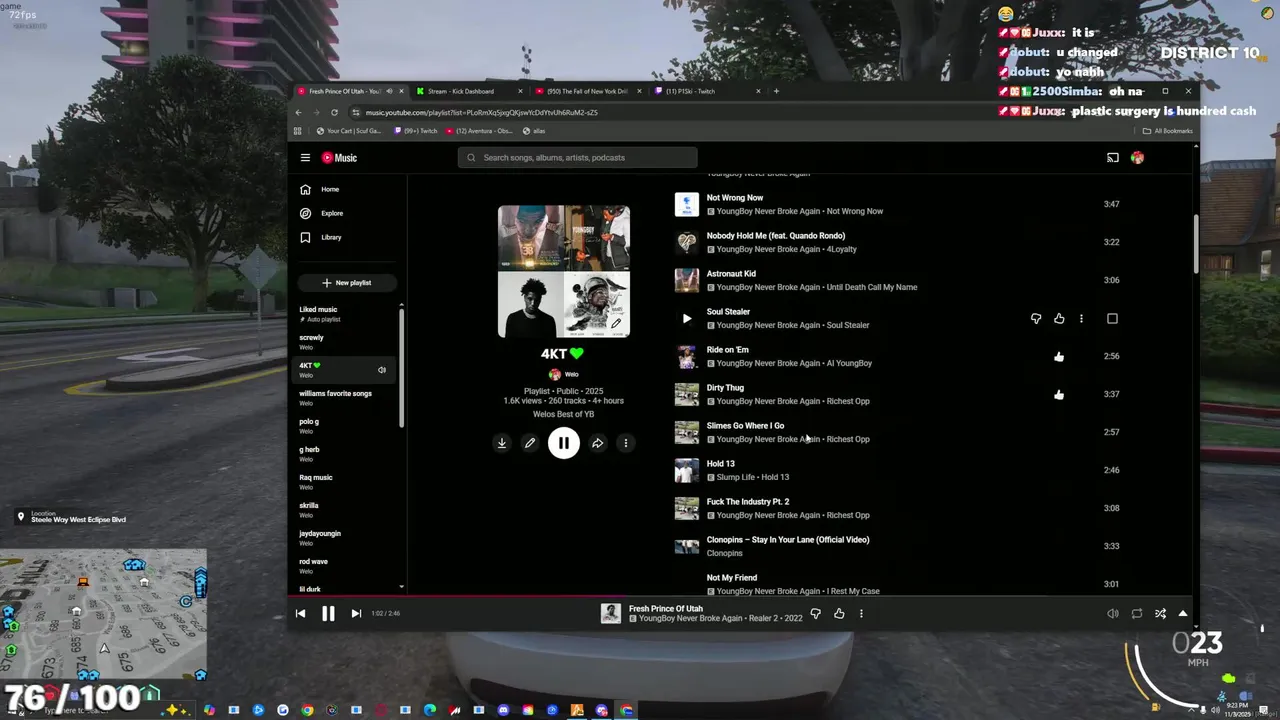Seek on the red song progress bar
The height and width of the screenshot is (720, 1280).
(x=742, y=596)
